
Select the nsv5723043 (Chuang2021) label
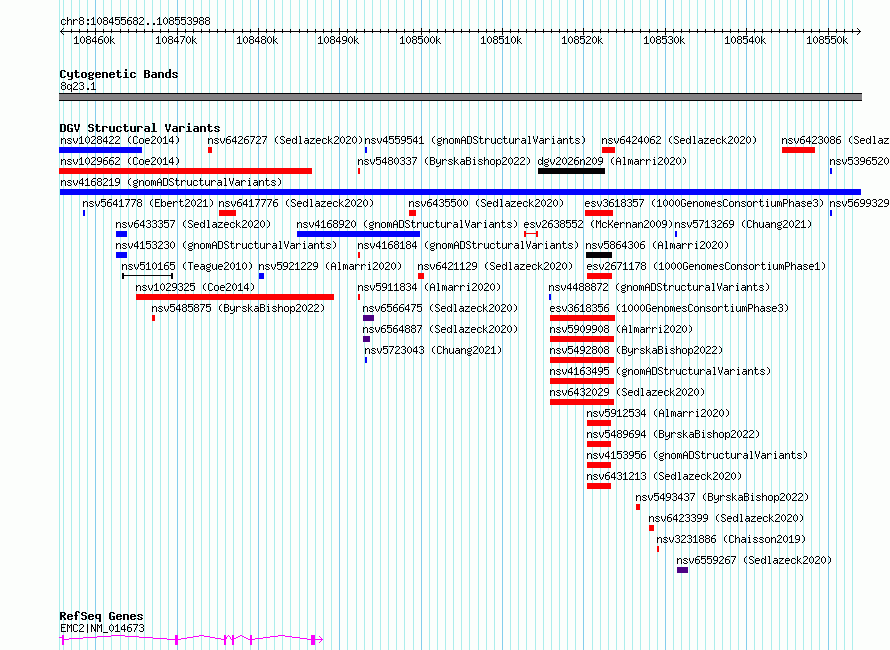pyautogui.click(x=433, y=350)
